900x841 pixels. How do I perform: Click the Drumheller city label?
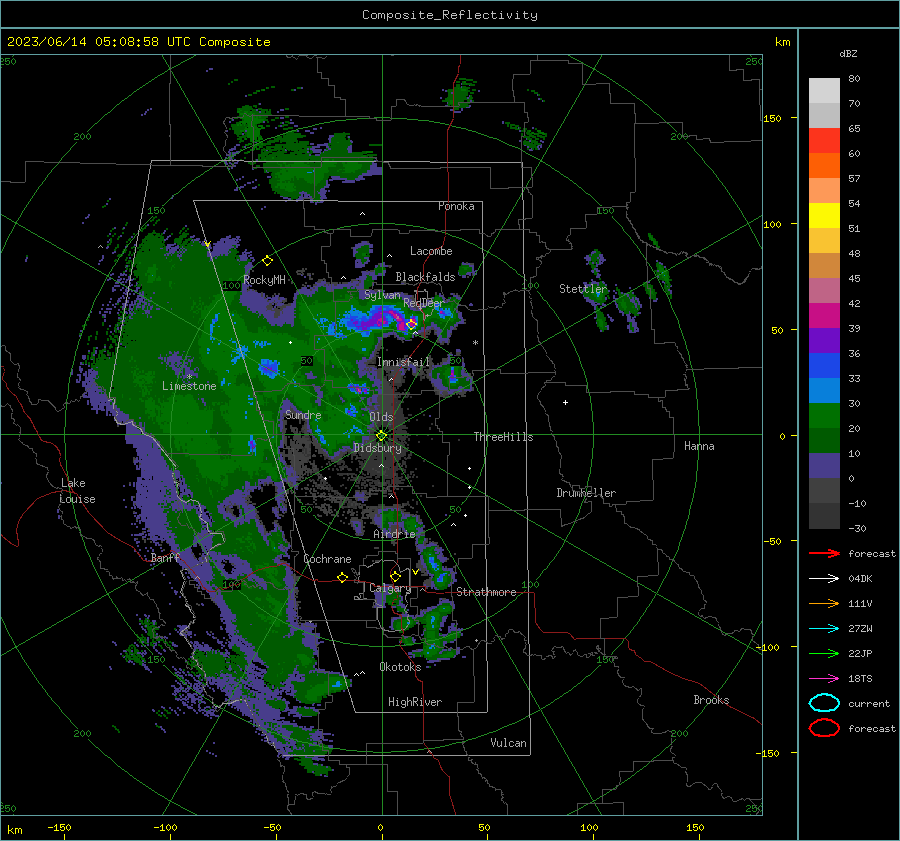[x=586, y=493]
